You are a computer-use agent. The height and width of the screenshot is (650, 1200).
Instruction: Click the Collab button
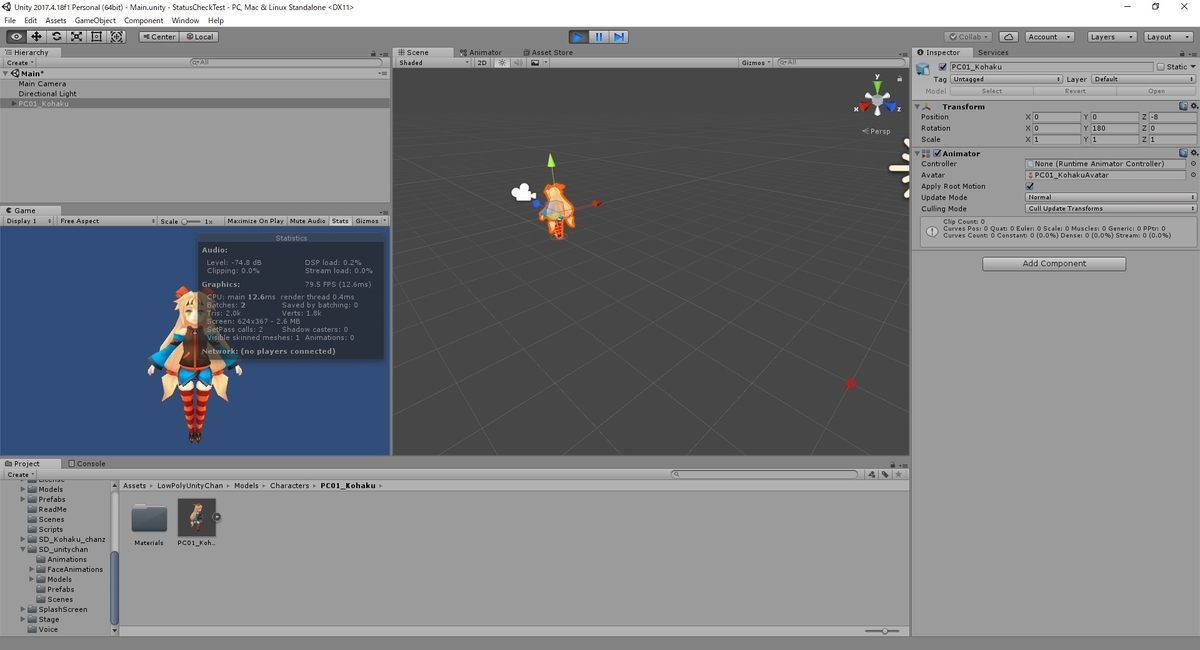click(x=970, y=37)
